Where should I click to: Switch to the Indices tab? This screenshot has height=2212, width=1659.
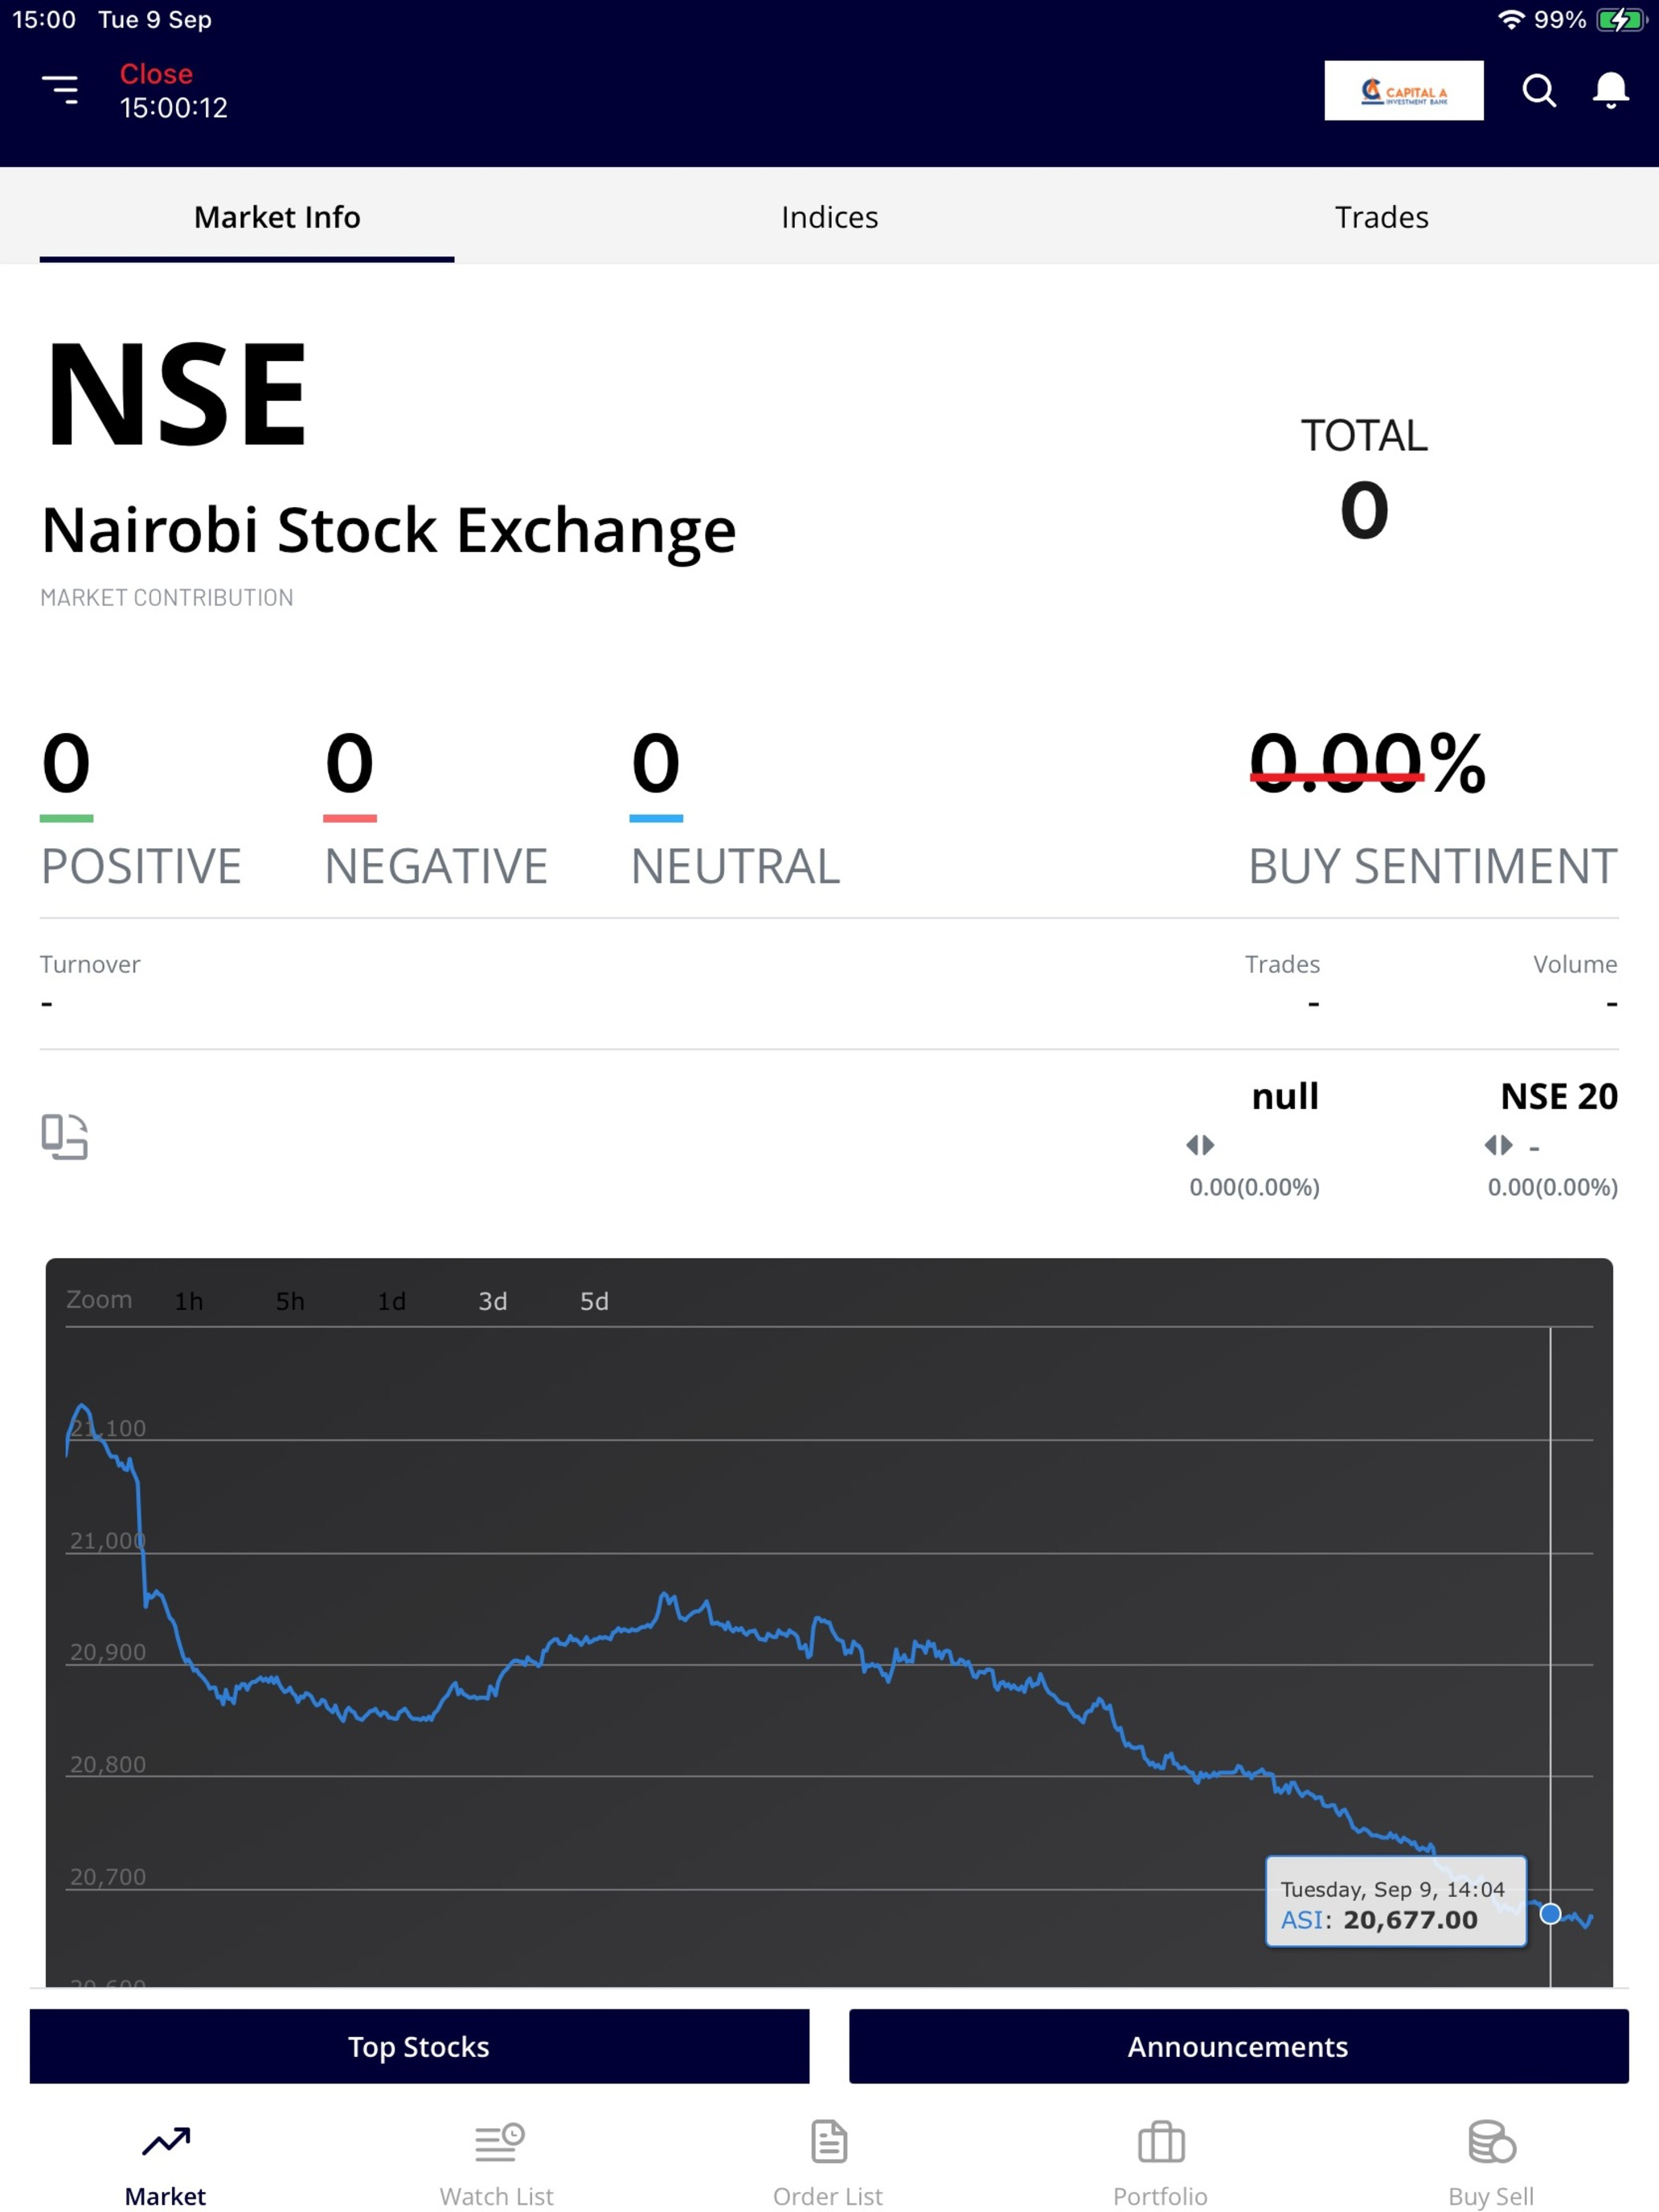(829, 217)
